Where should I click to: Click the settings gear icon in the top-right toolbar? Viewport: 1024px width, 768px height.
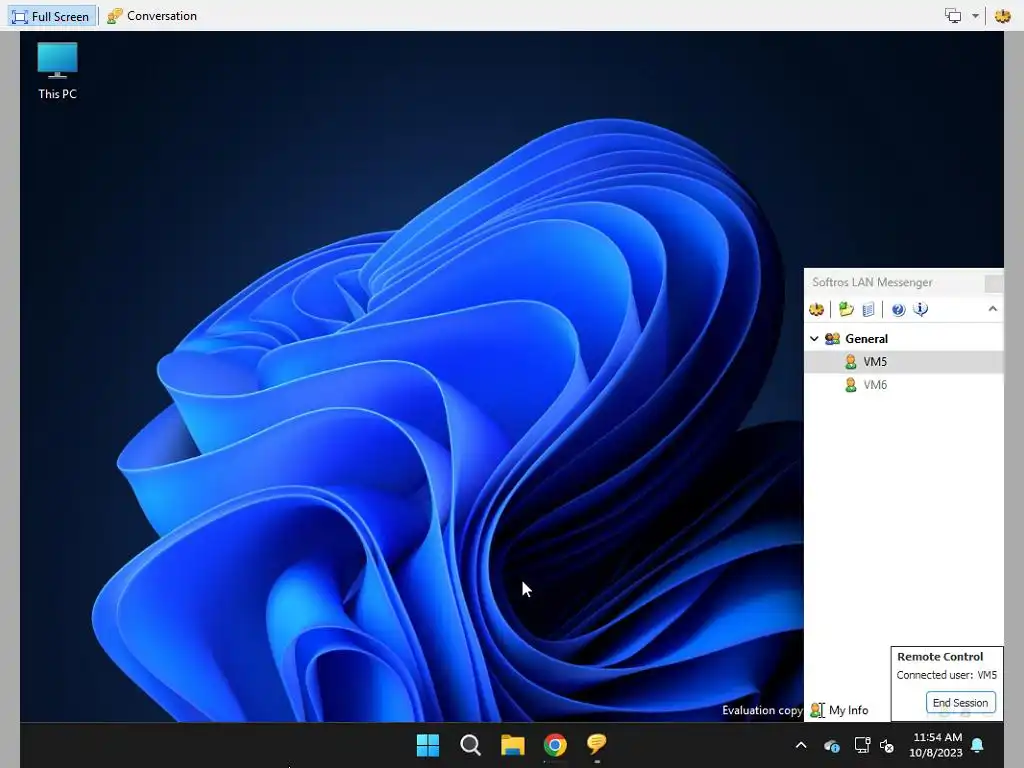pyautogui.click(x=1002, y=16)
